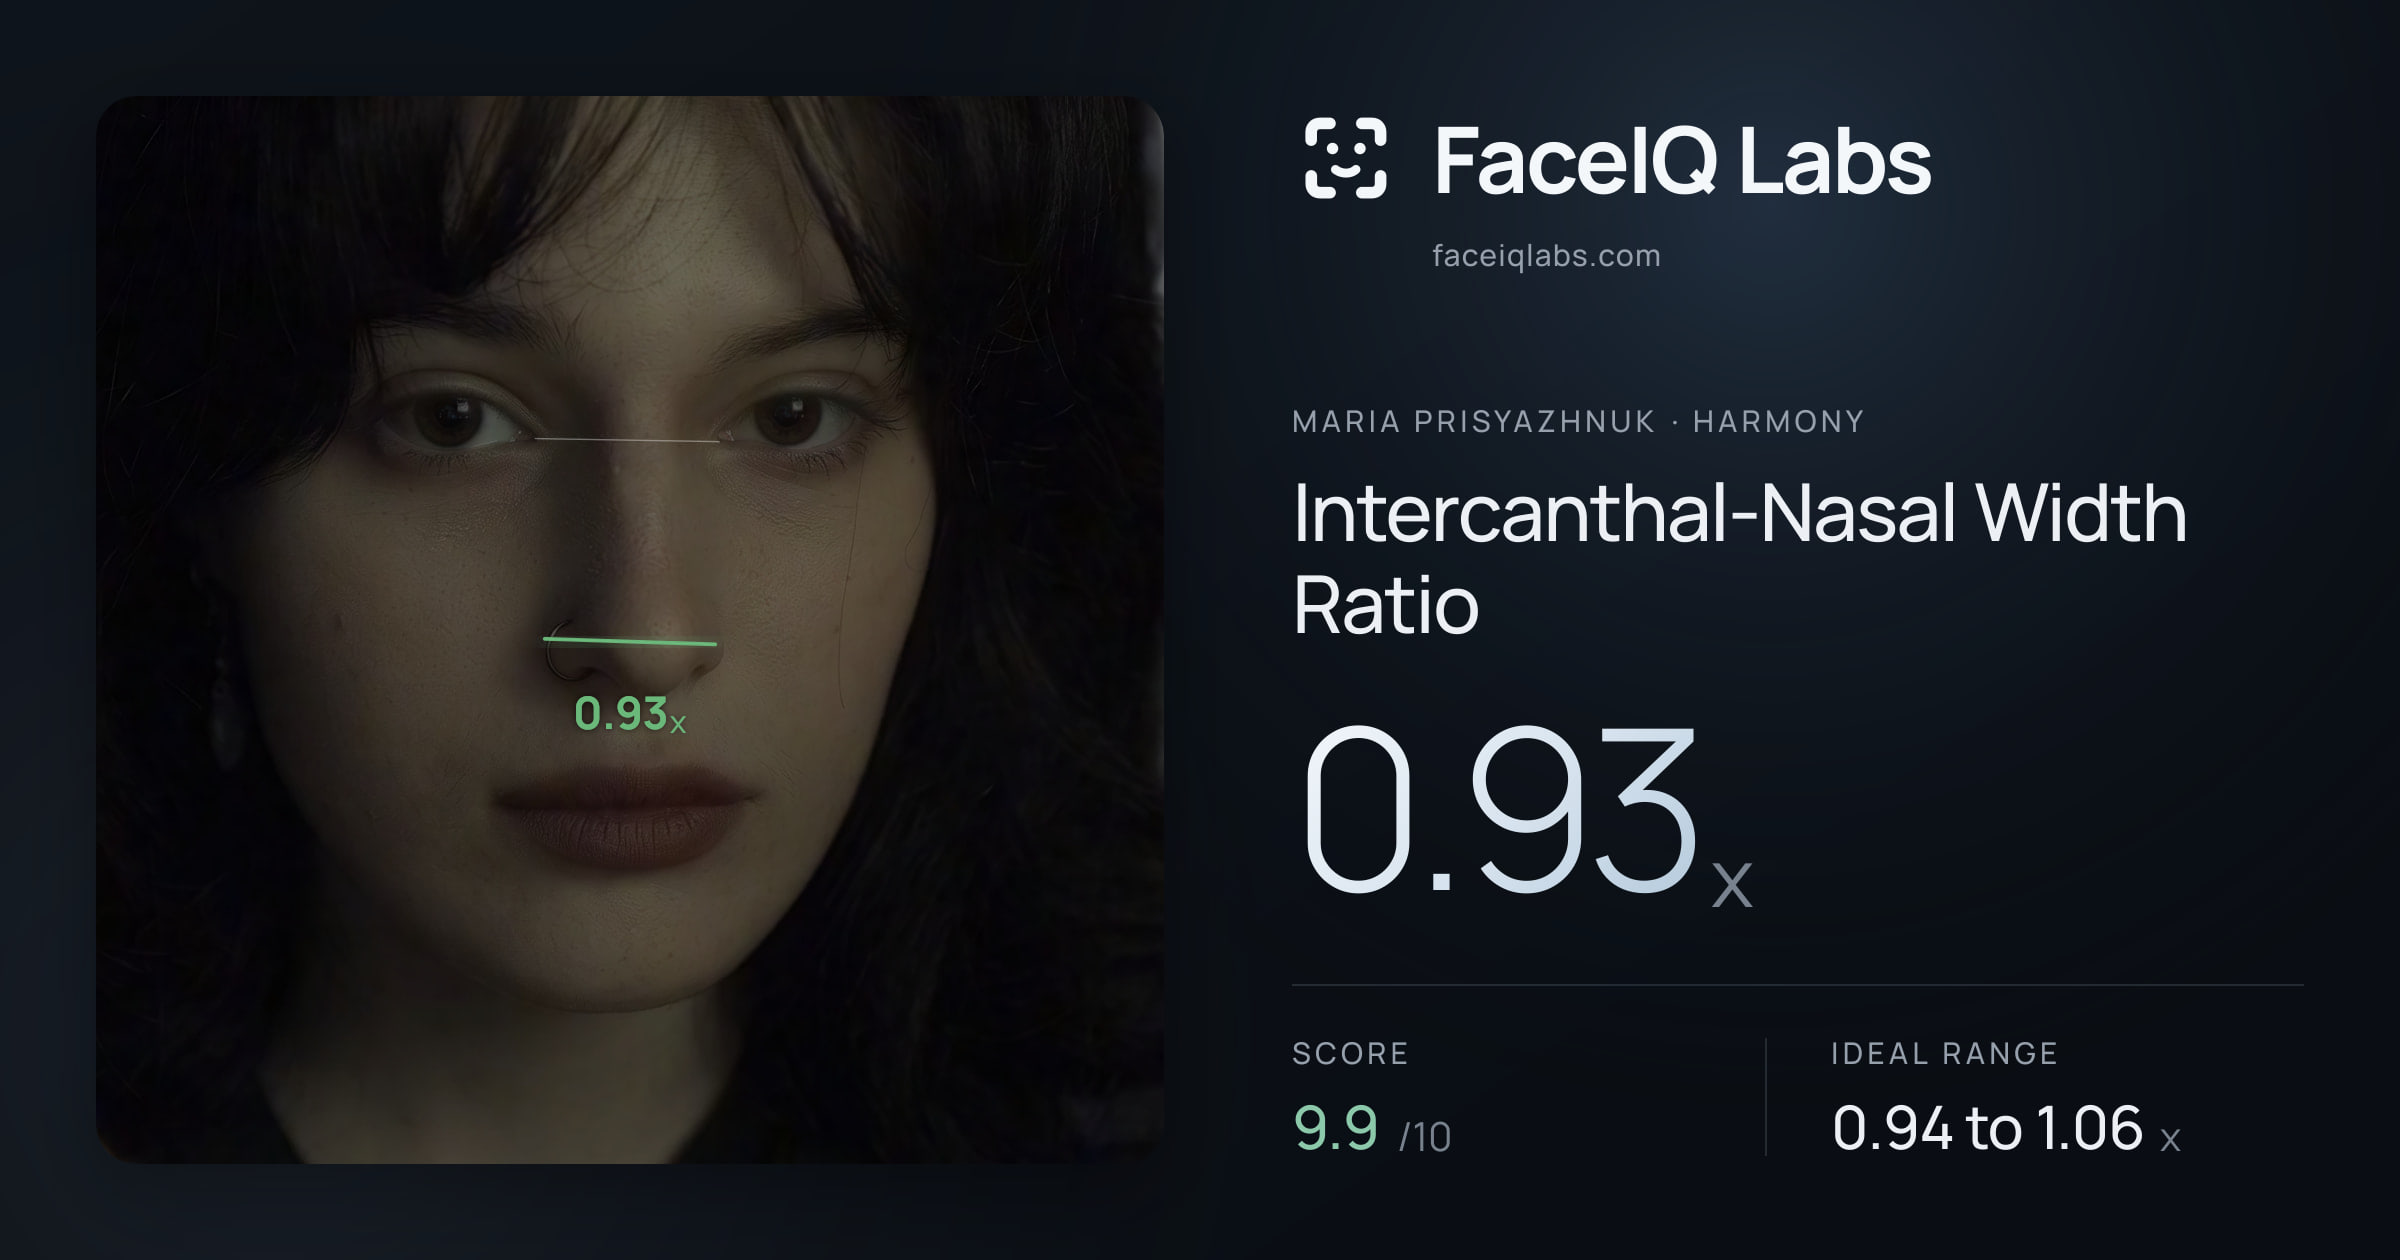The image size is (2400, 1260).
Task: Select the IDEAL RANGE label
Action: click(x=1944, y=1054)
